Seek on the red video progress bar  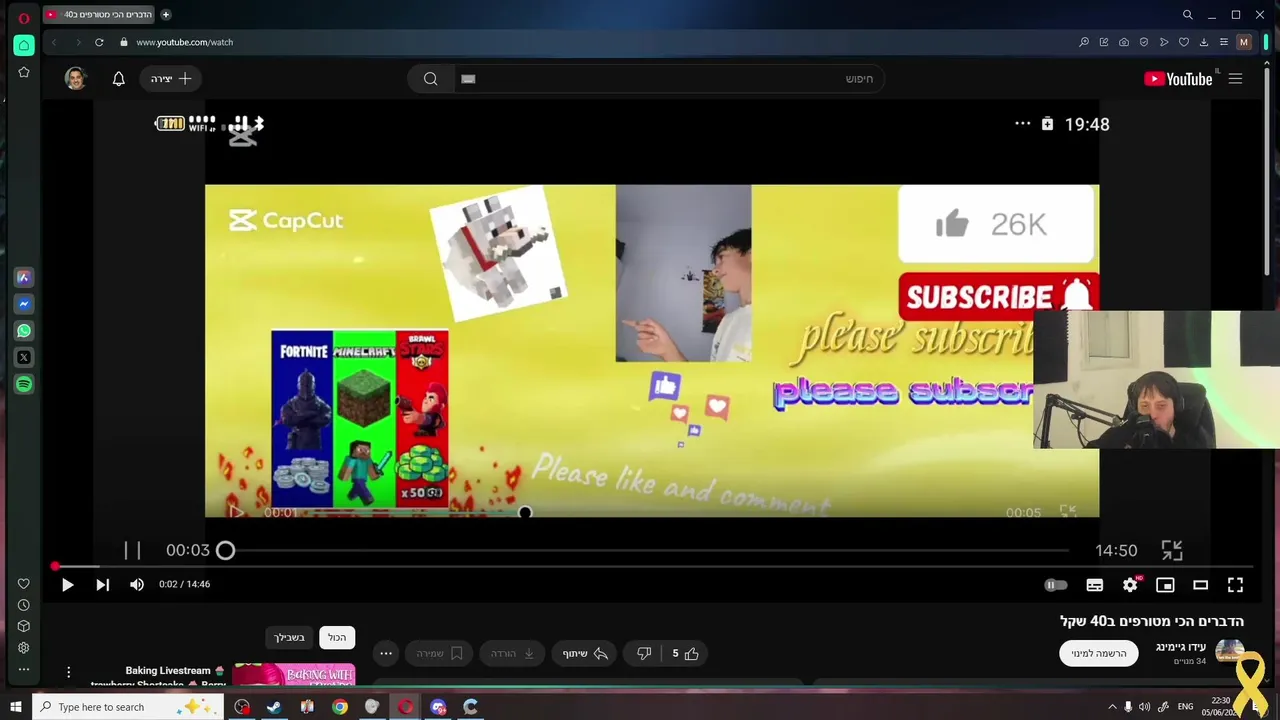(x=654, y=566)
